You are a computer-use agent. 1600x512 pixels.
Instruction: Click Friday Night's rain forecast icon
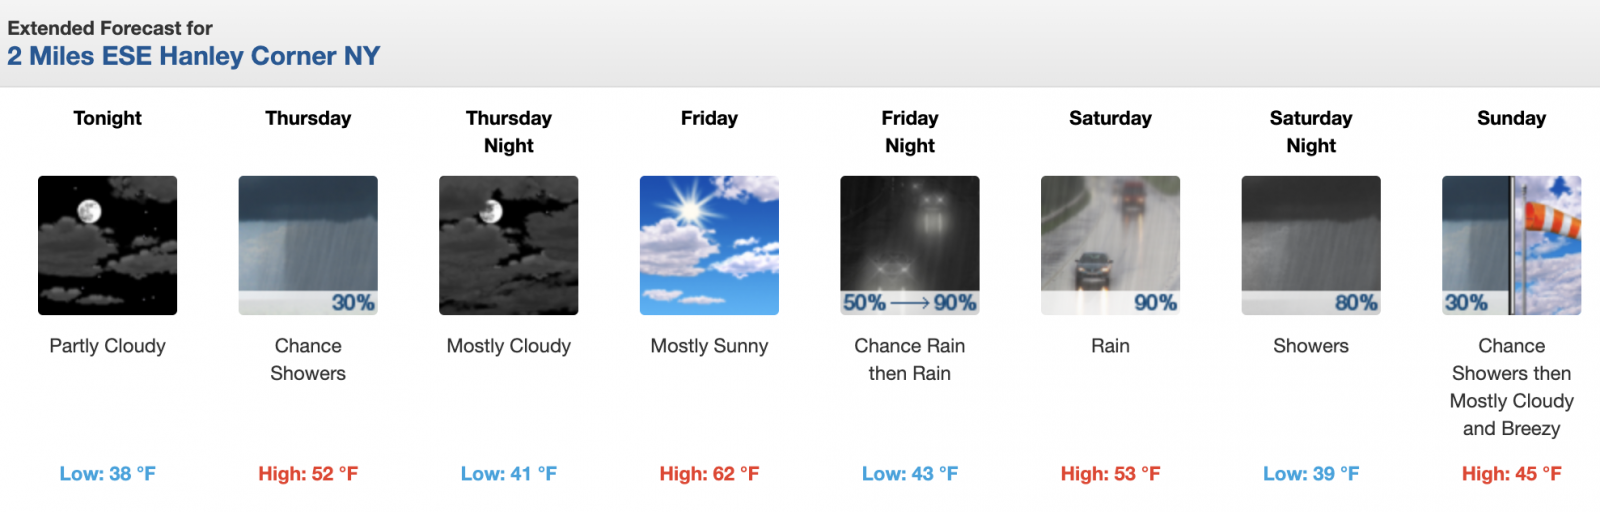point(909,245)
